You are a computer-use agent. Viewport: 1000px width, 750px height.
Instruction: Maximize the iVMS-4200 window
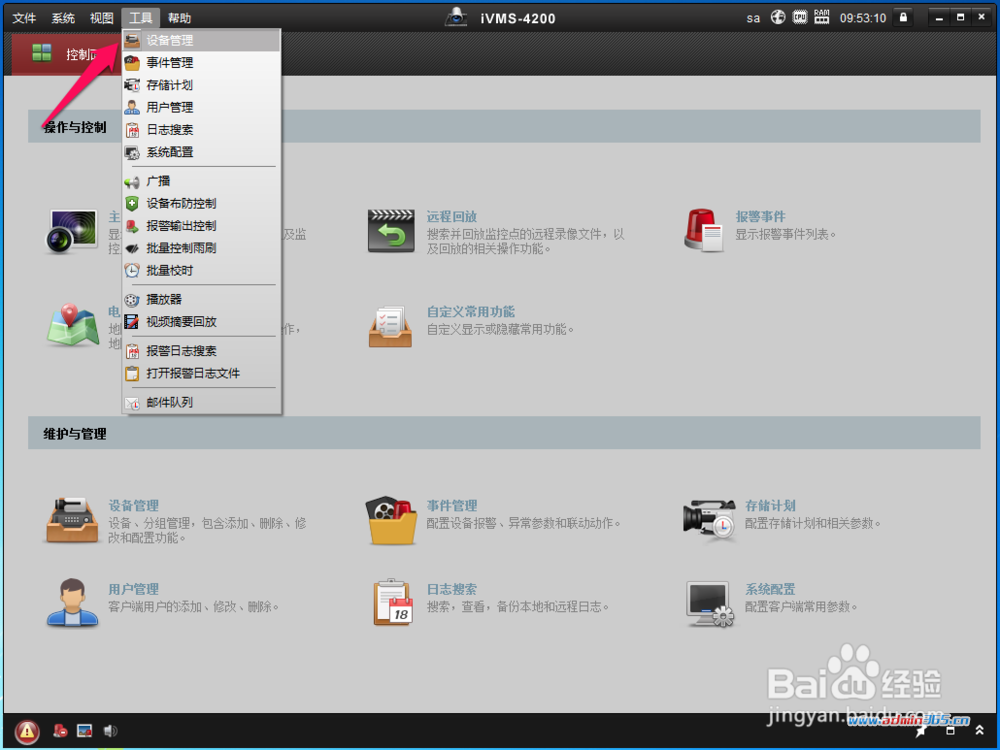coord(960,18)
